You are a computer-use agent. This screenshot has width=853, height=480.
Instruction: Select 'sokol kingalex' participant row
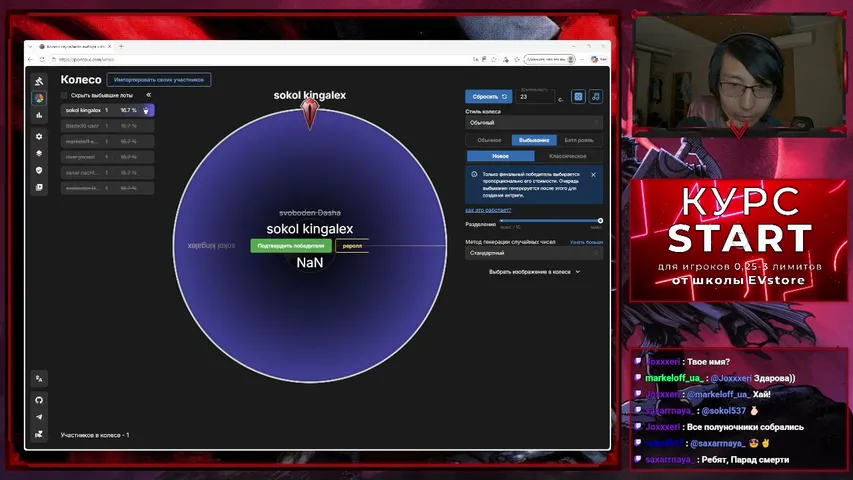(x=107, y=110)
